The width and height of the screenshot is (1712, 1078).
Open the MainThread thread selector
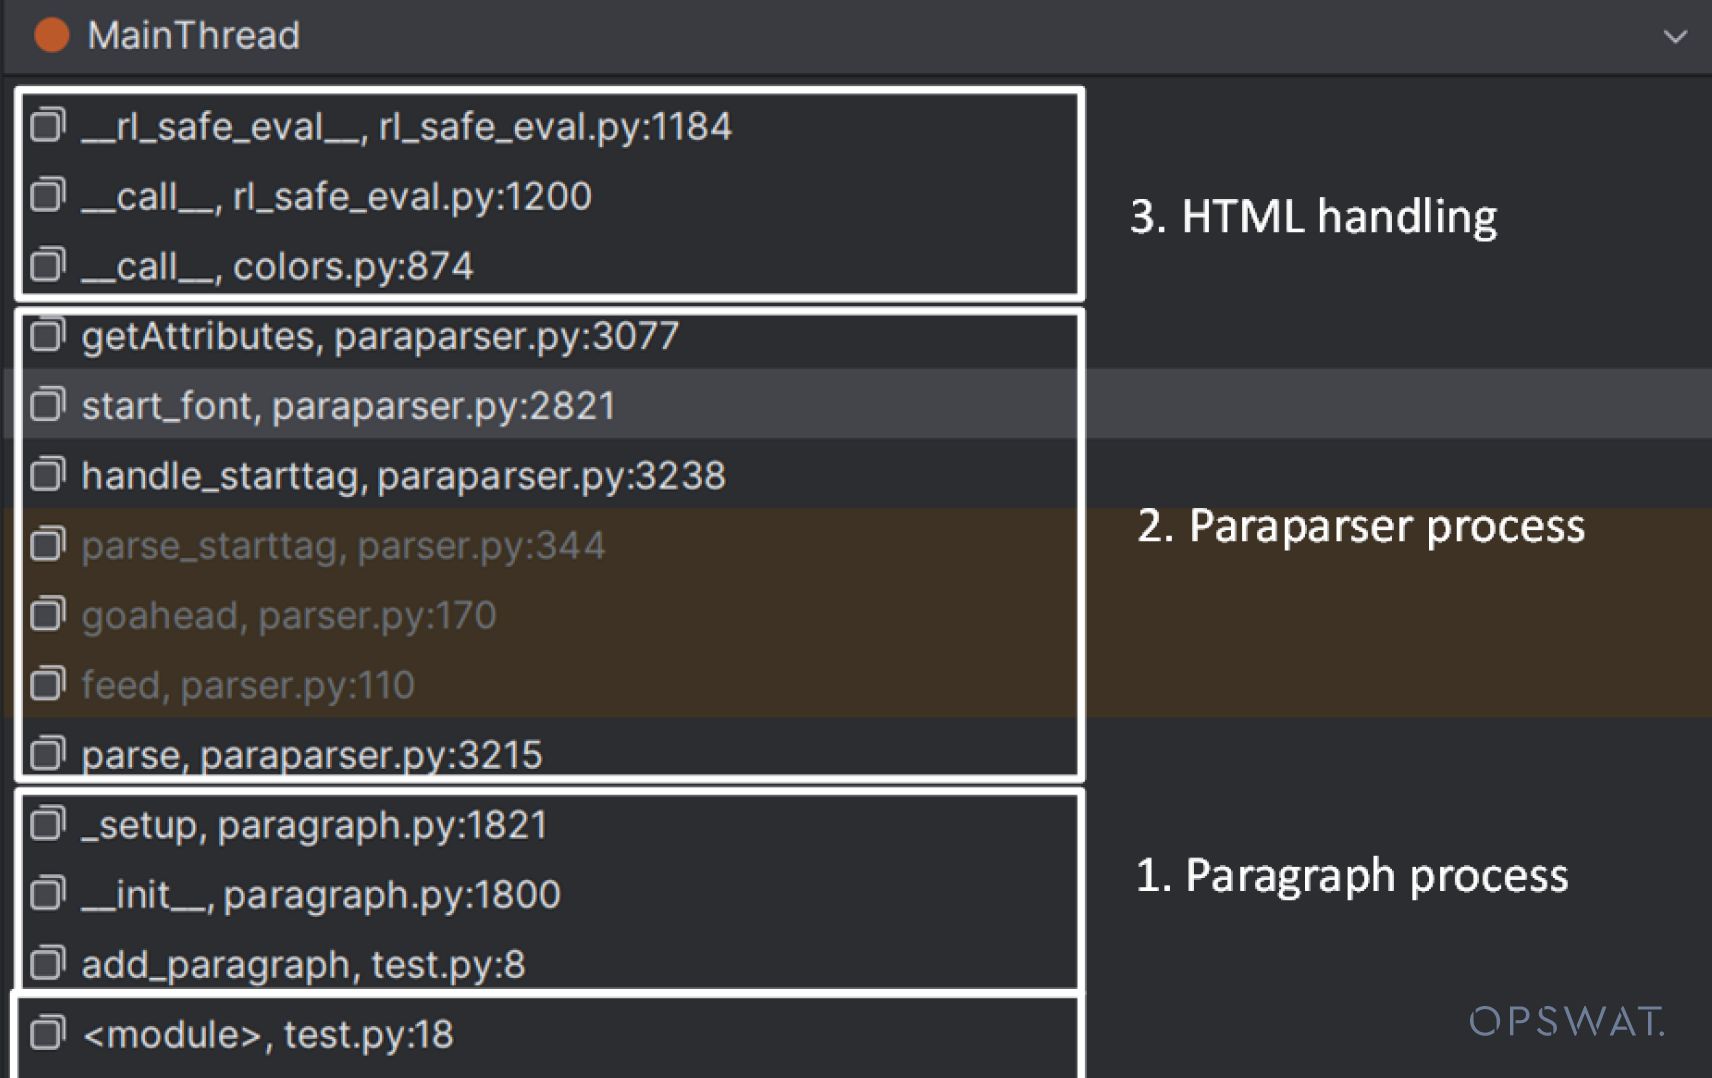(193, 36)
